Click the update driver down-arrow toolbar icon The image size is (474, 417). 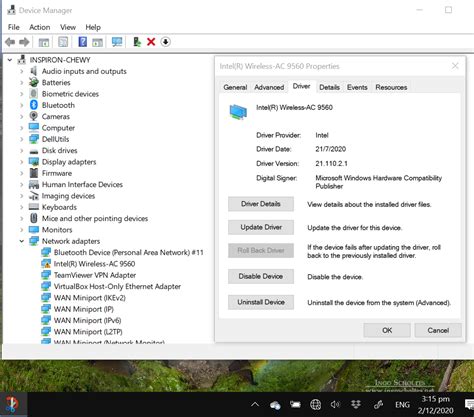[166, 42]
